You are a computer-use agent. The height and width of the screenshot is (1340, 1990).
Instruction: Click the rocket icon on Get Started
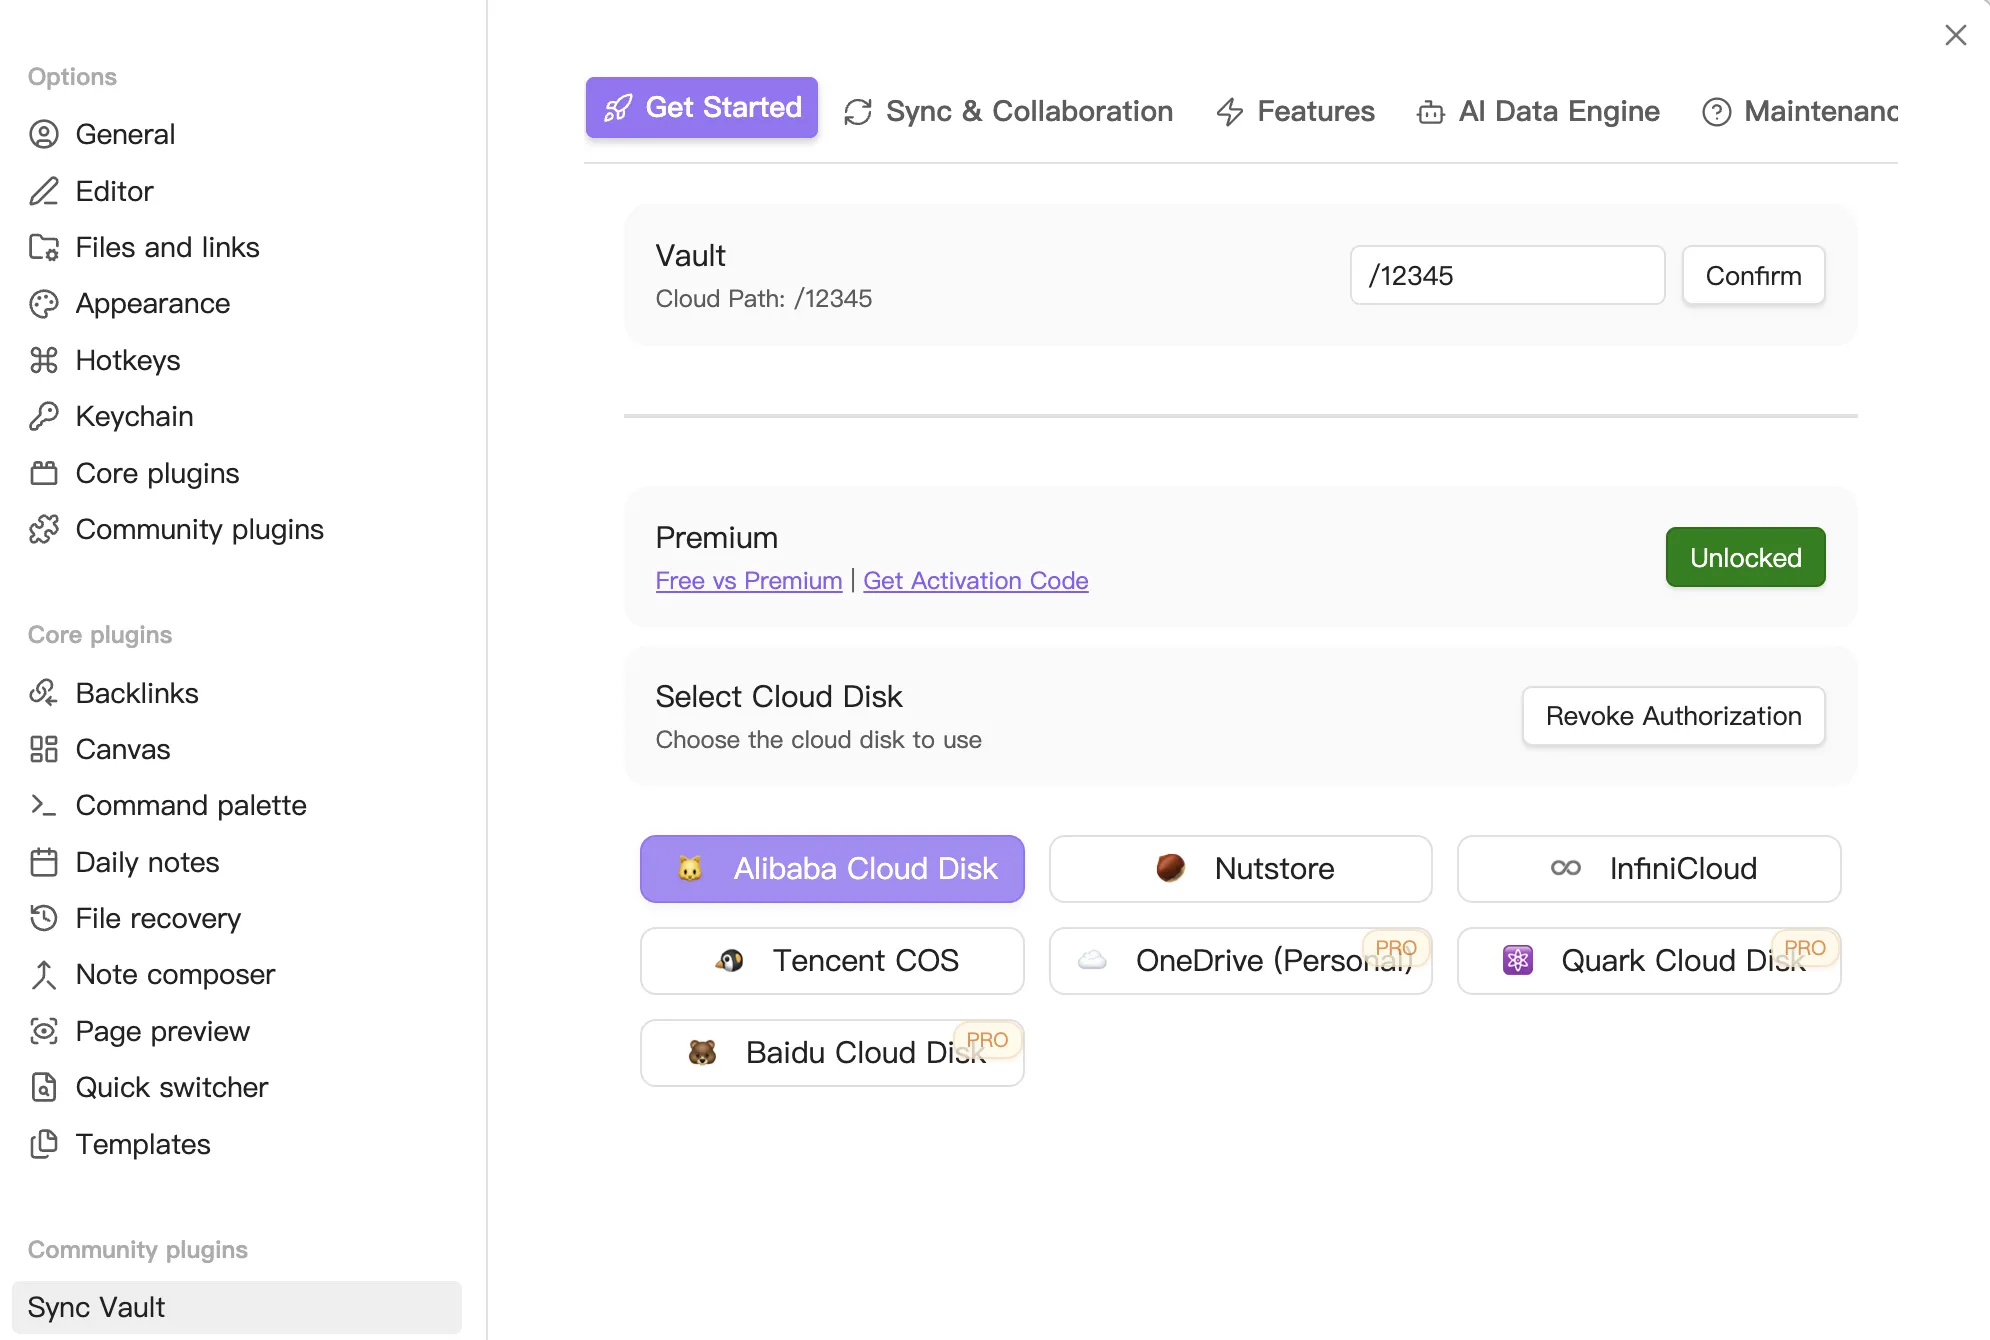point(618,108)
